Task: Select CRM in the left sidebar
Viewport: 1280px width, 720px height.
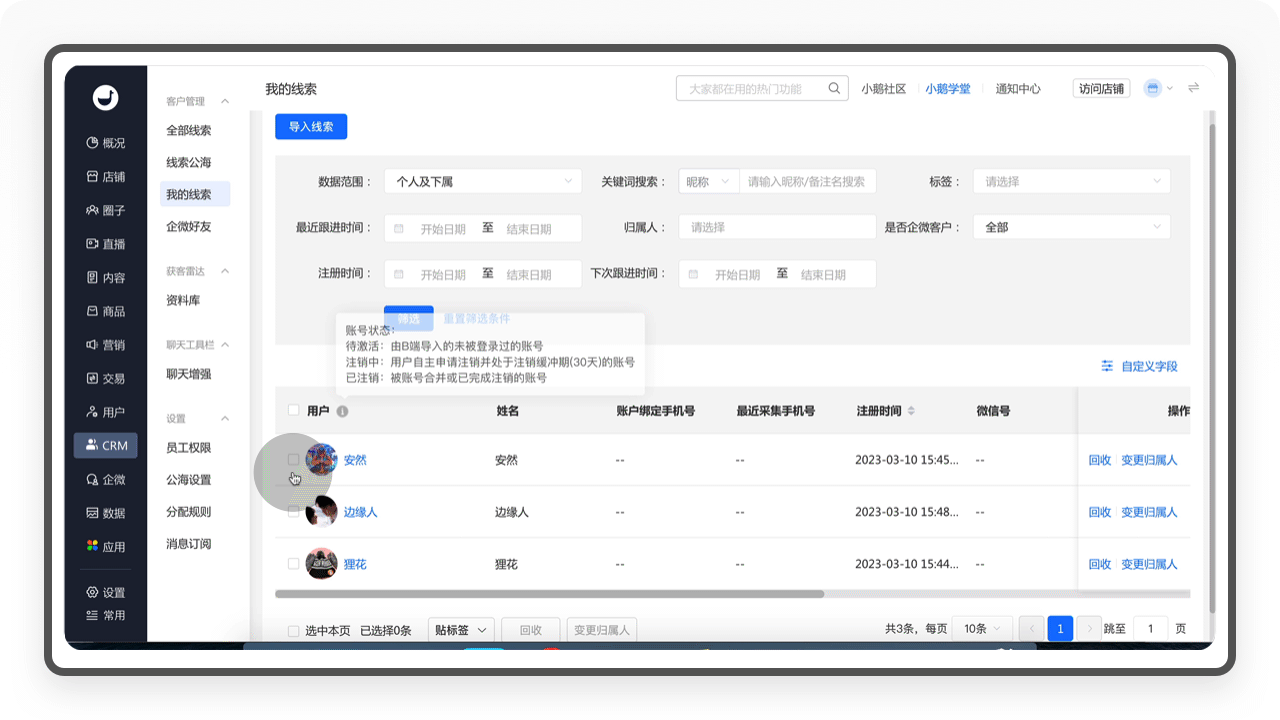Action: tap(106, 446)
